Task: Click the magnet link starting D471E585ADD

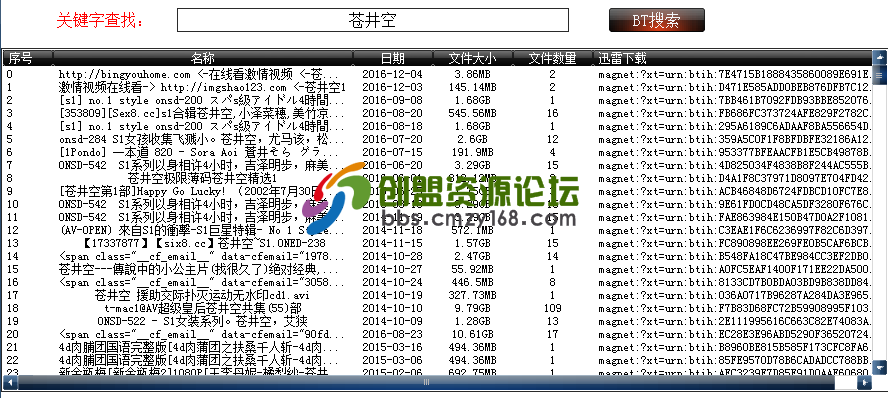Action: pyautogui.click(x=734, y=87)
